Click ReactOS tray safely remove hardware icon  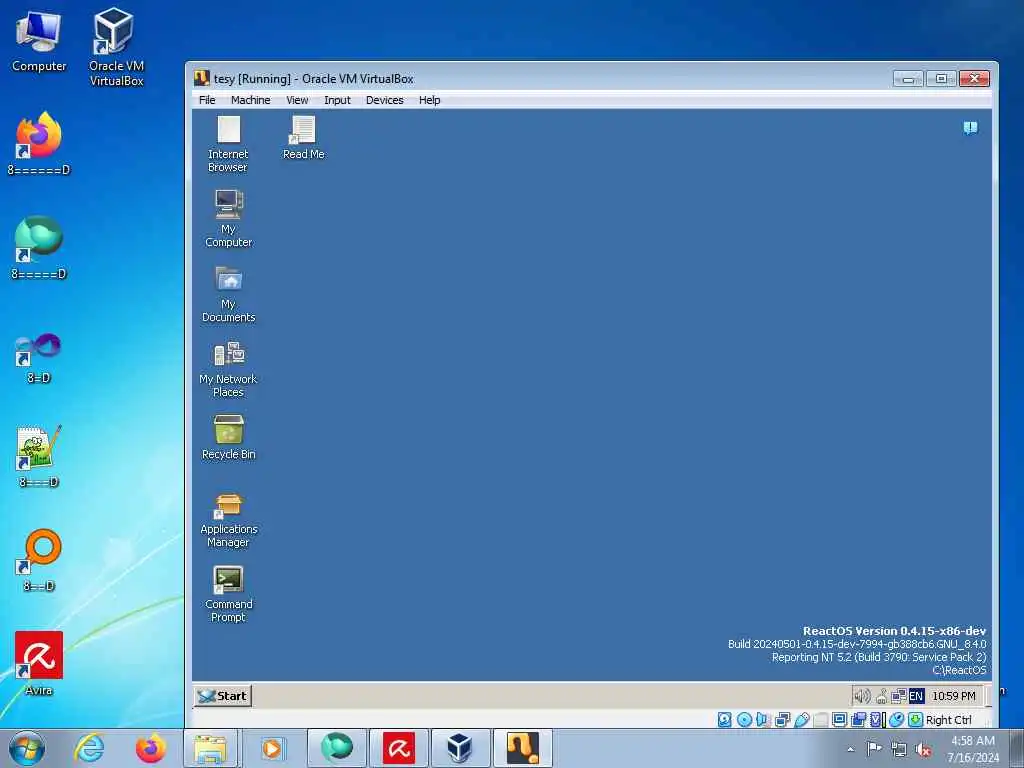pos(882,697)
